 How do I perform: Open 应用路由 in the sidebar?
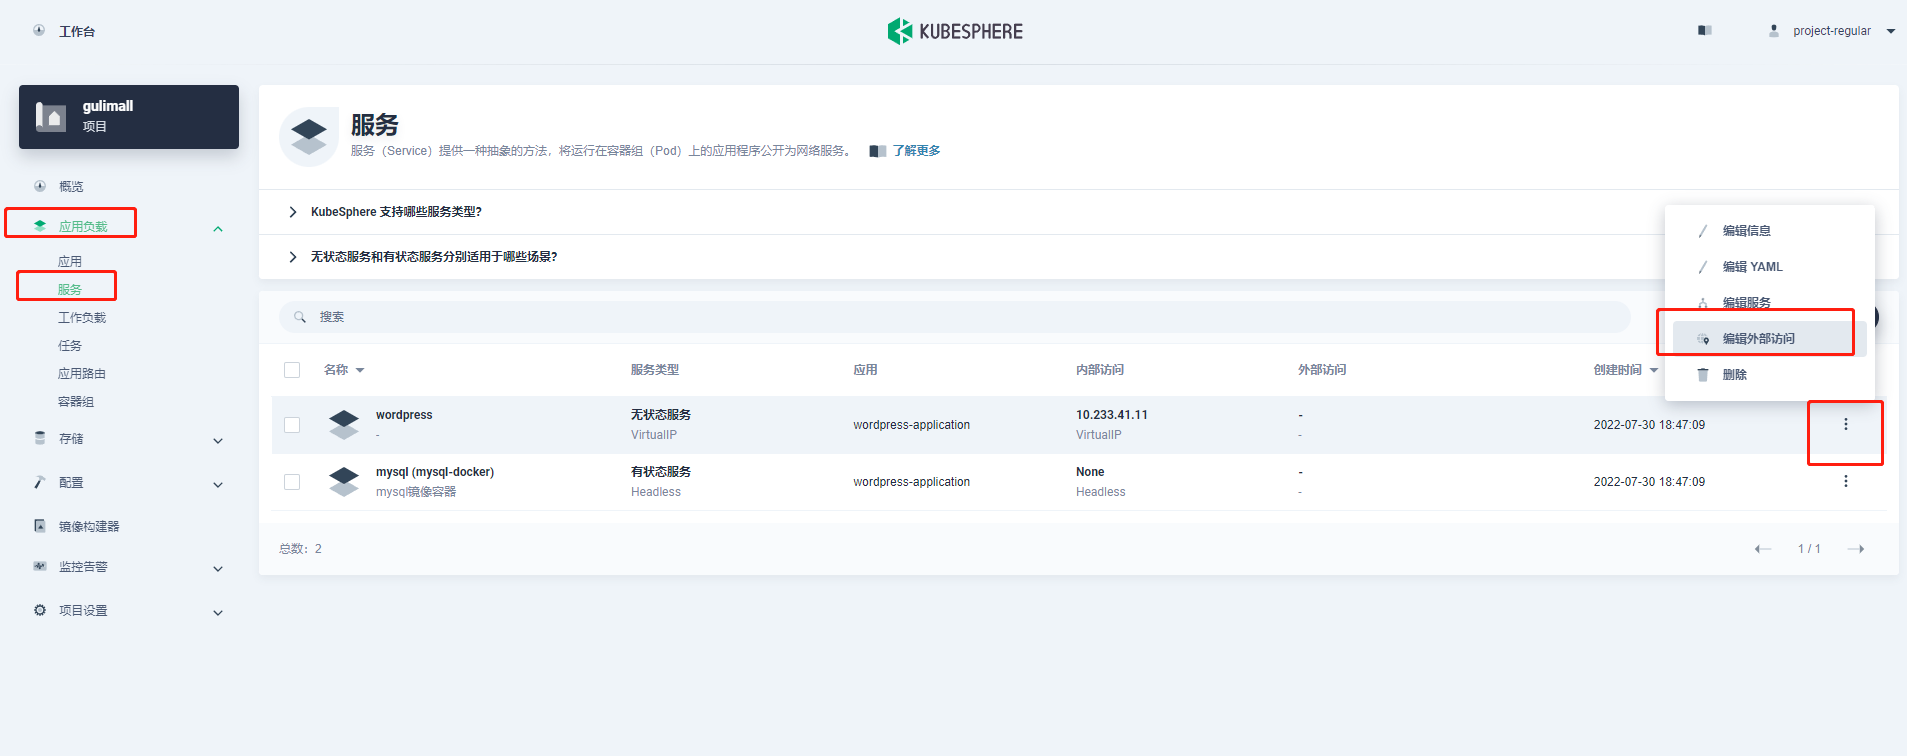82,374
